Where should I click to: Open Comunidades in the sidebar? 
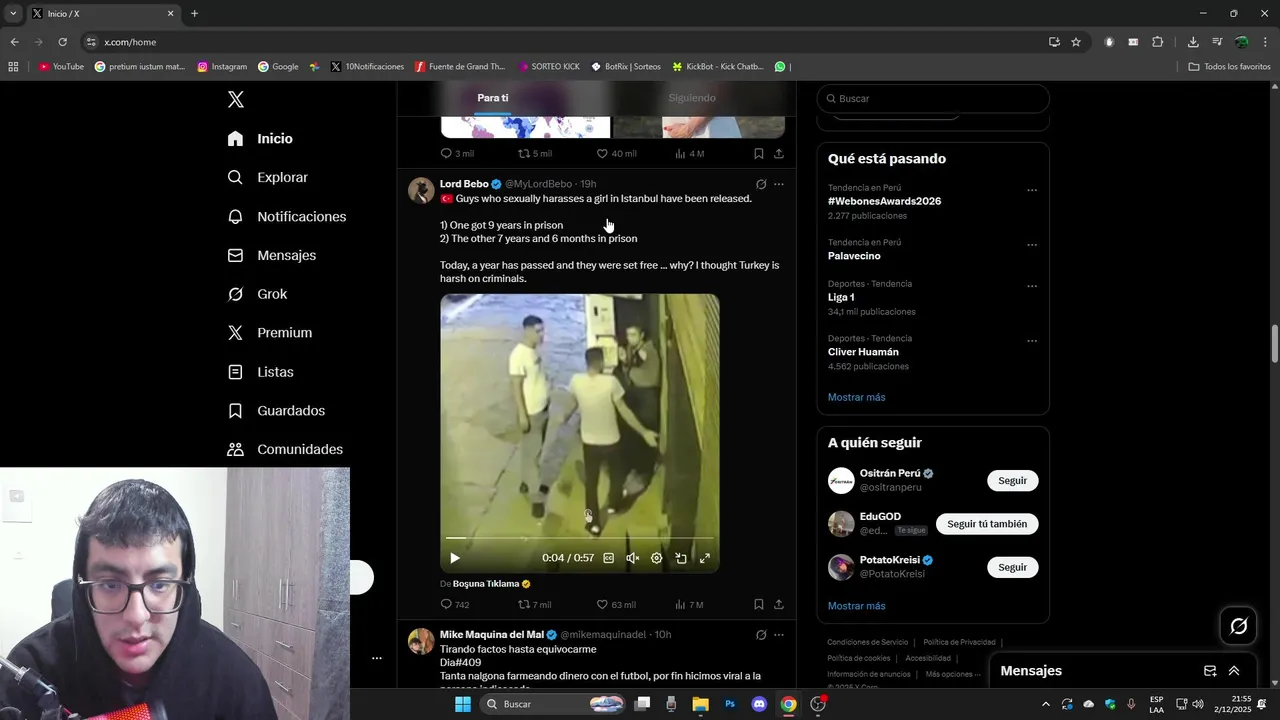pos(285,450)
